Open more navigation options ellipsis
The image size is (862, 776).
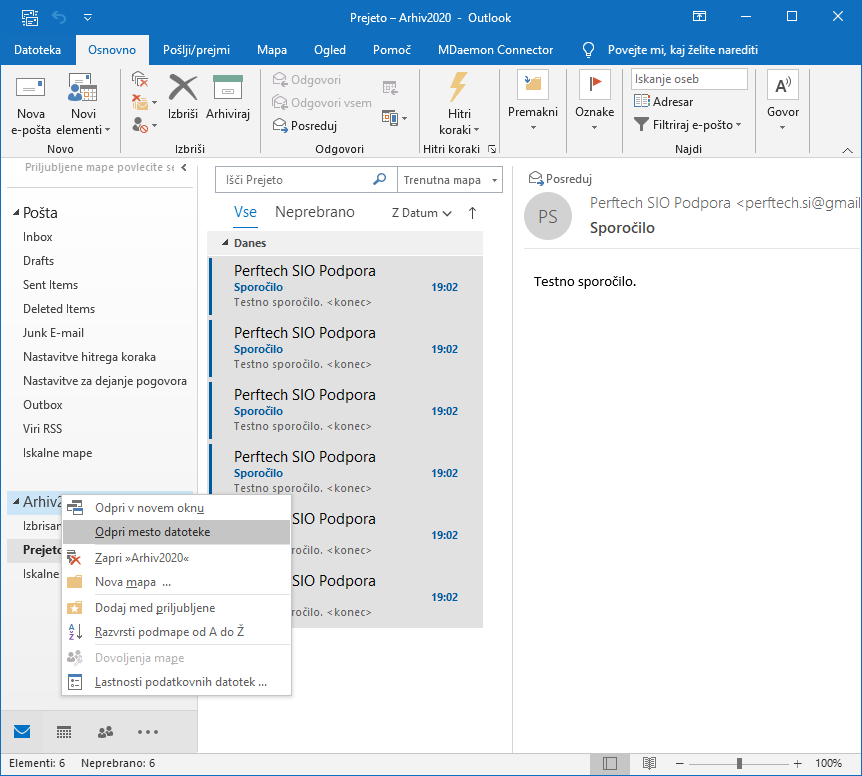pyautogui.click(x=148, y=732)
